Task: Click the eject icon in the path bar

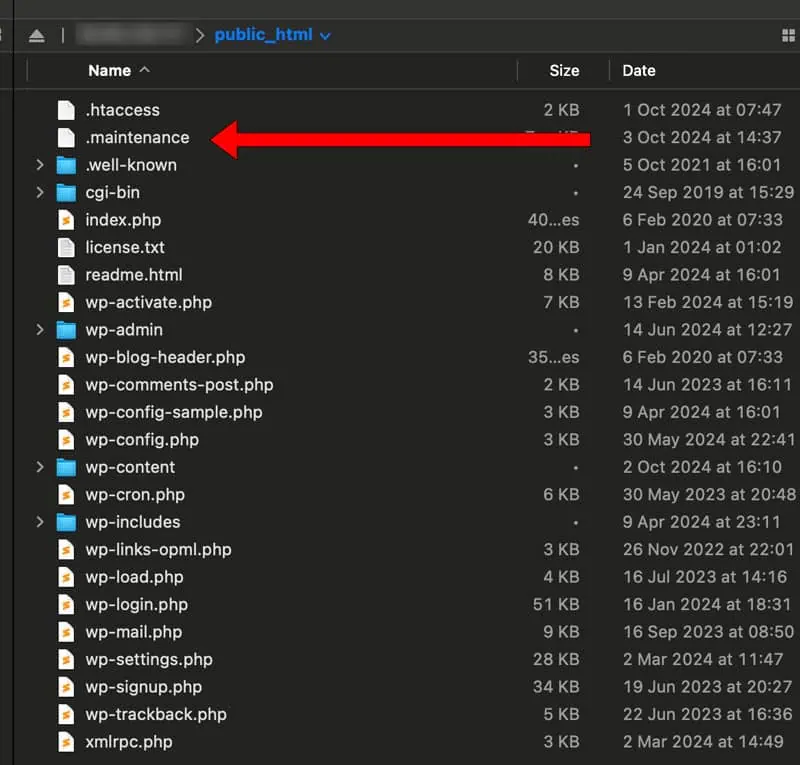Action: pos(36,35)
